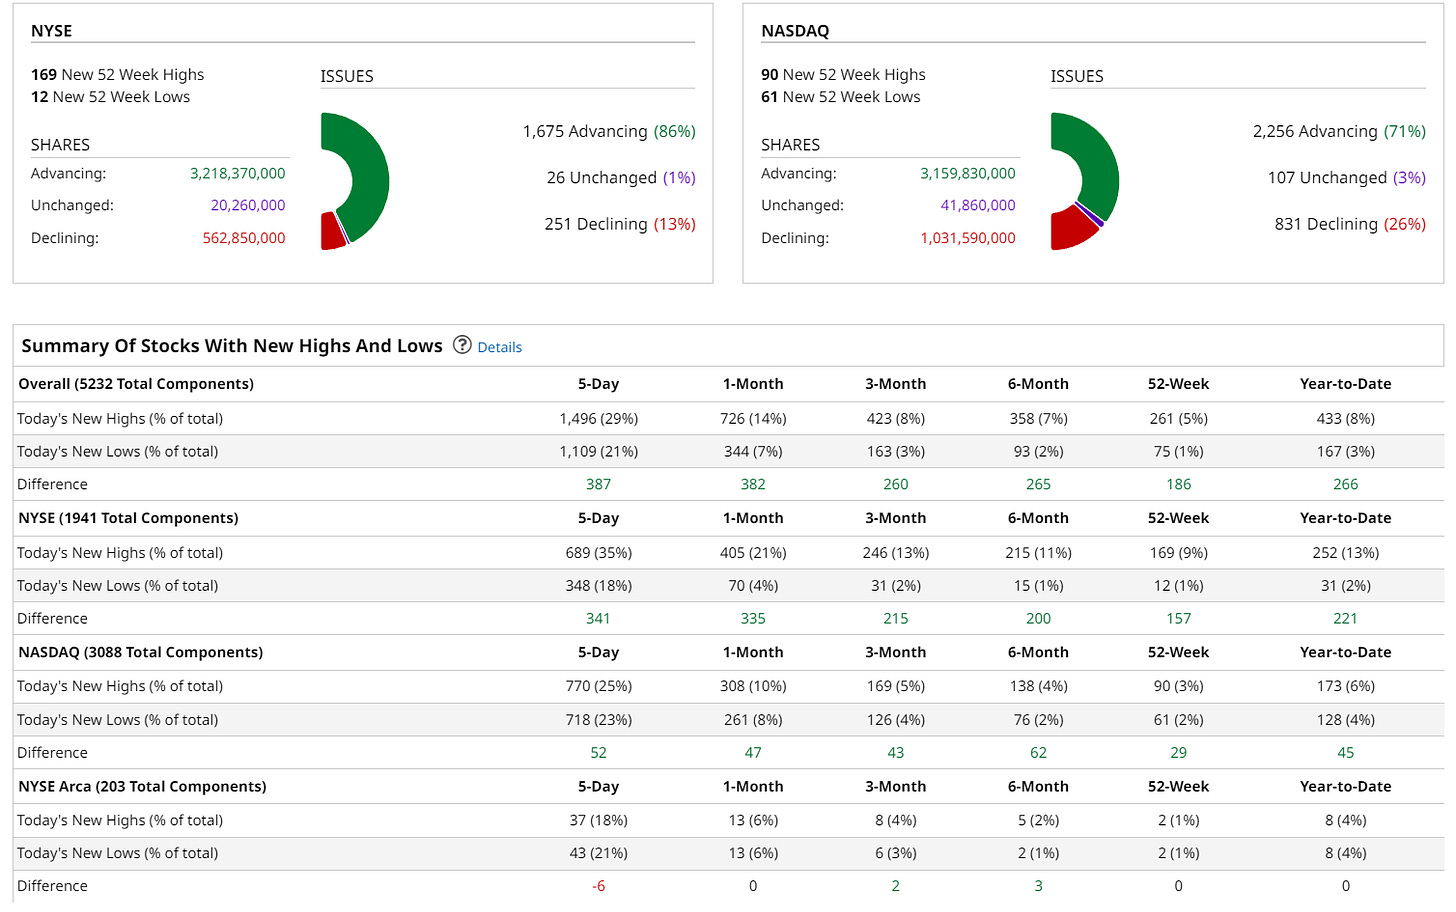
Task: Select declining shares value 1,031,590,000
Action: 968,239
